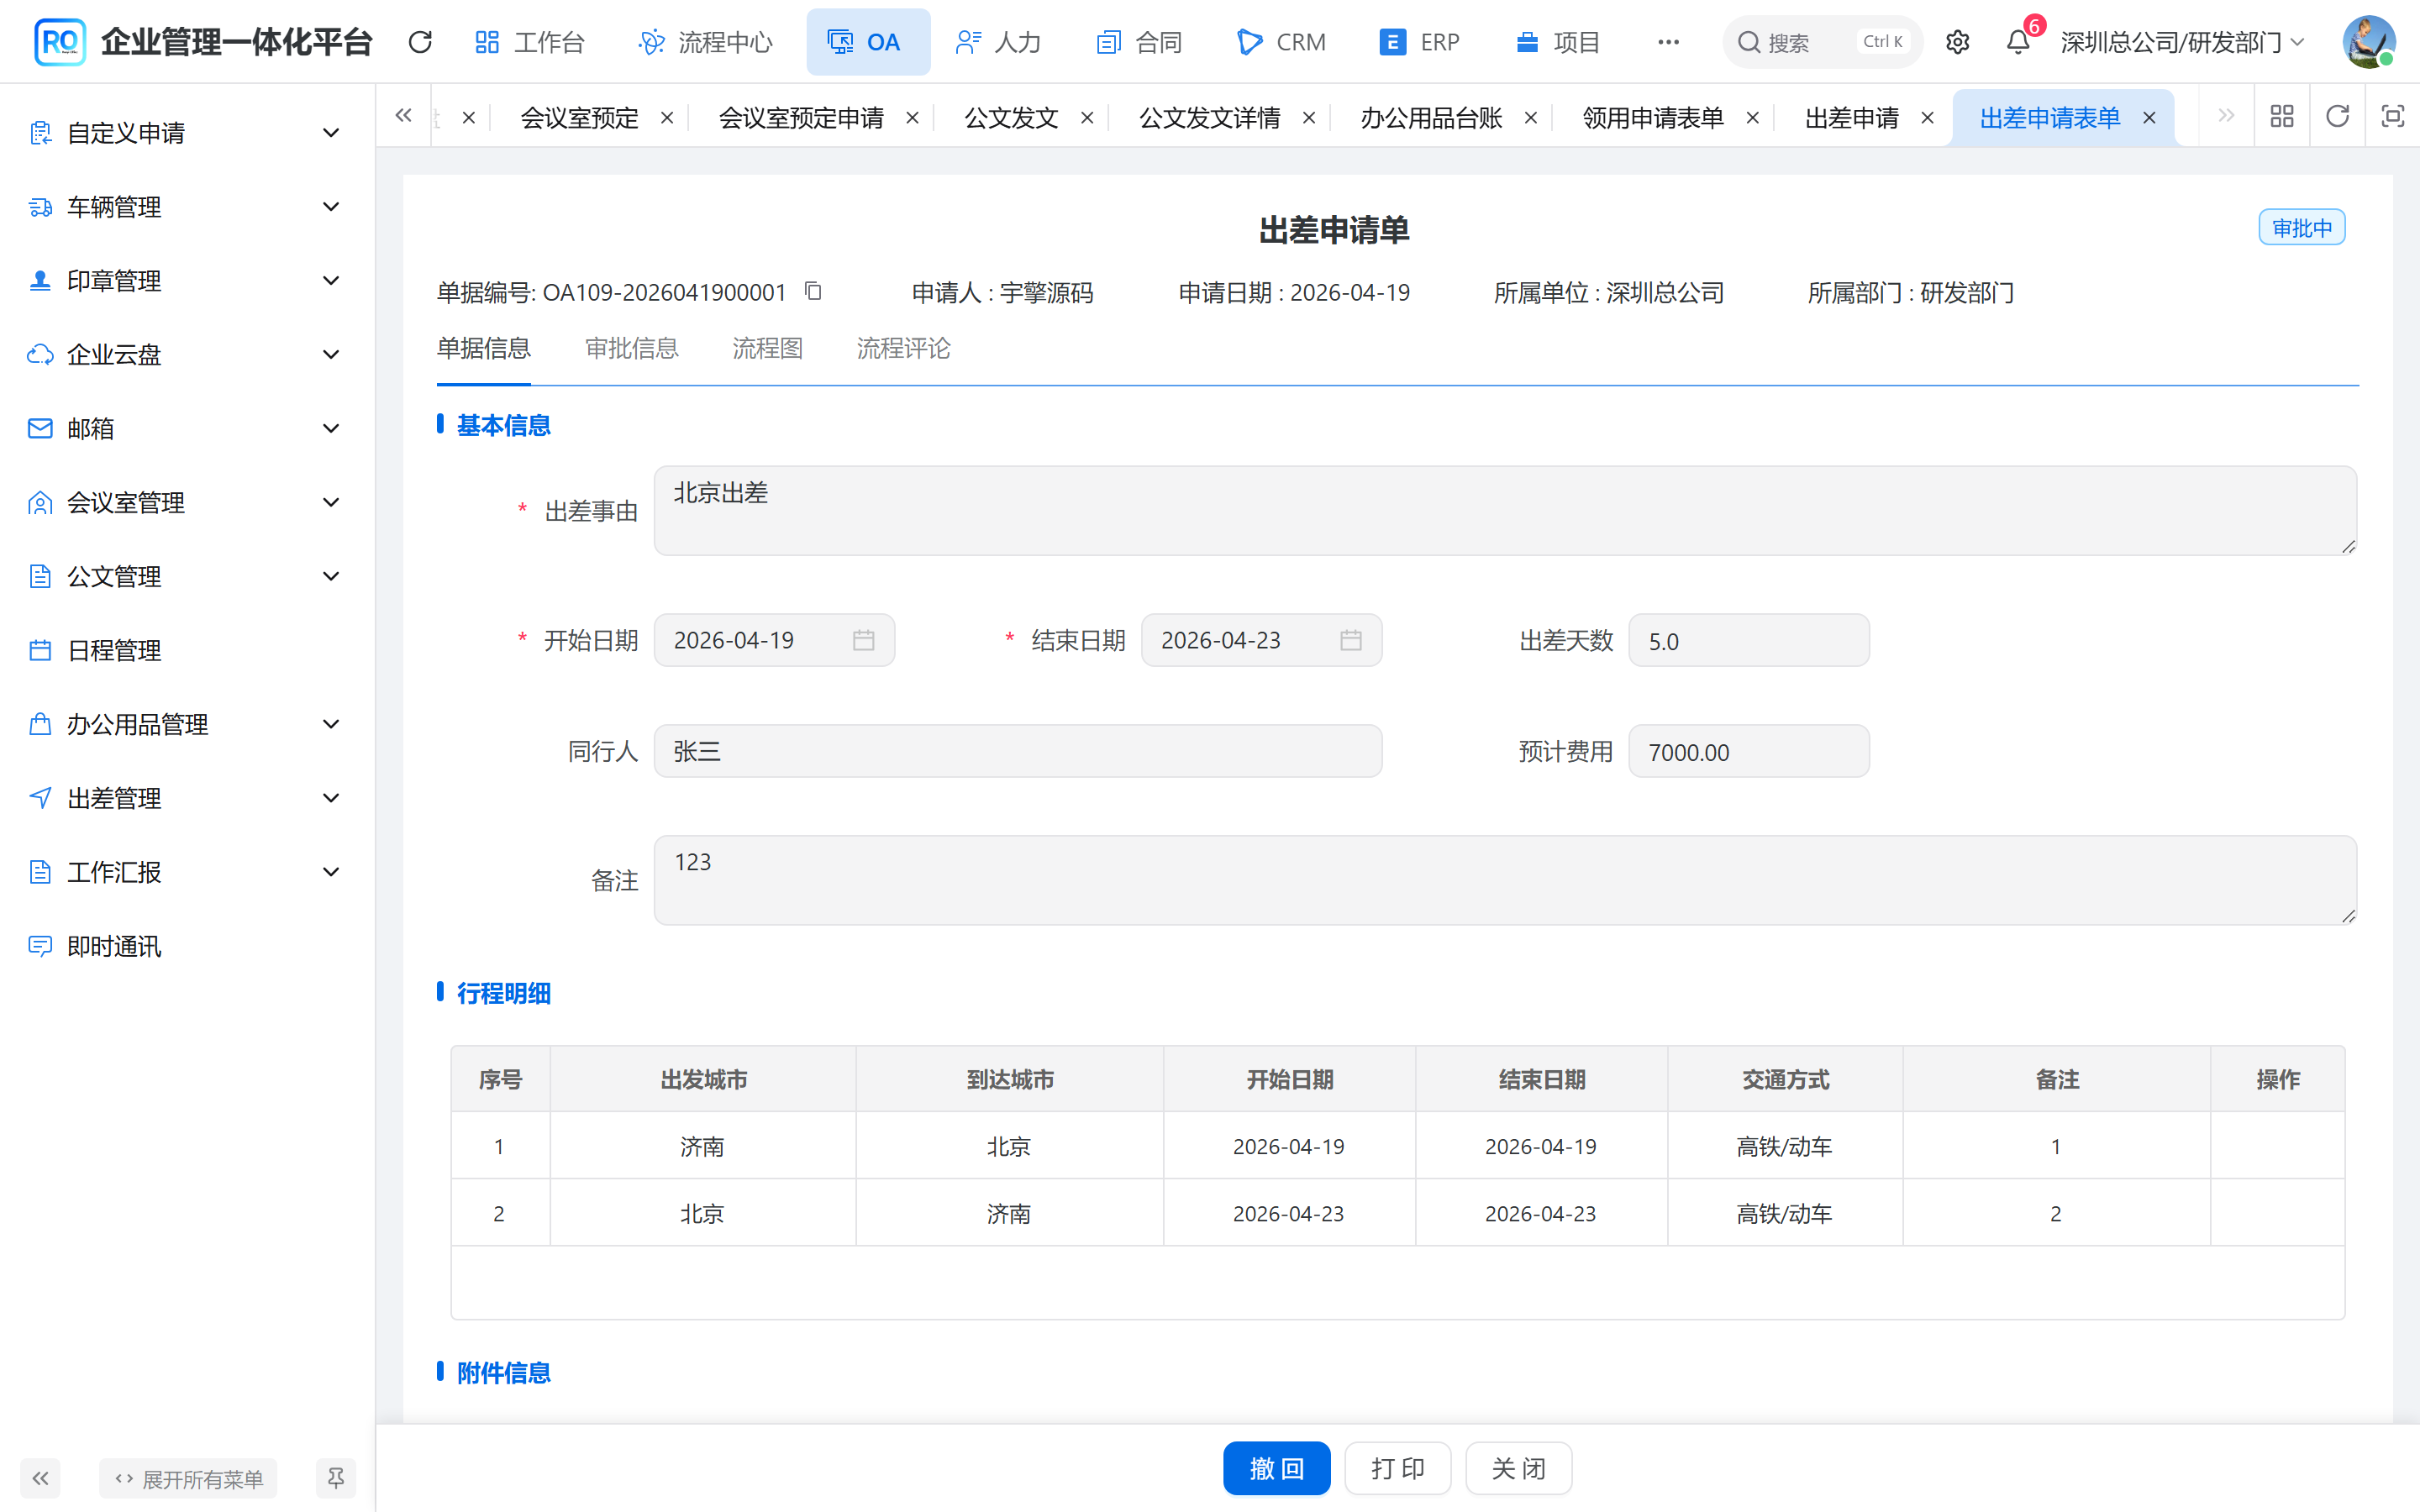The image size is (2420, 1512).
Task: Switch to the 办公用品台账 page tab
Action: tap(1431, 118)
